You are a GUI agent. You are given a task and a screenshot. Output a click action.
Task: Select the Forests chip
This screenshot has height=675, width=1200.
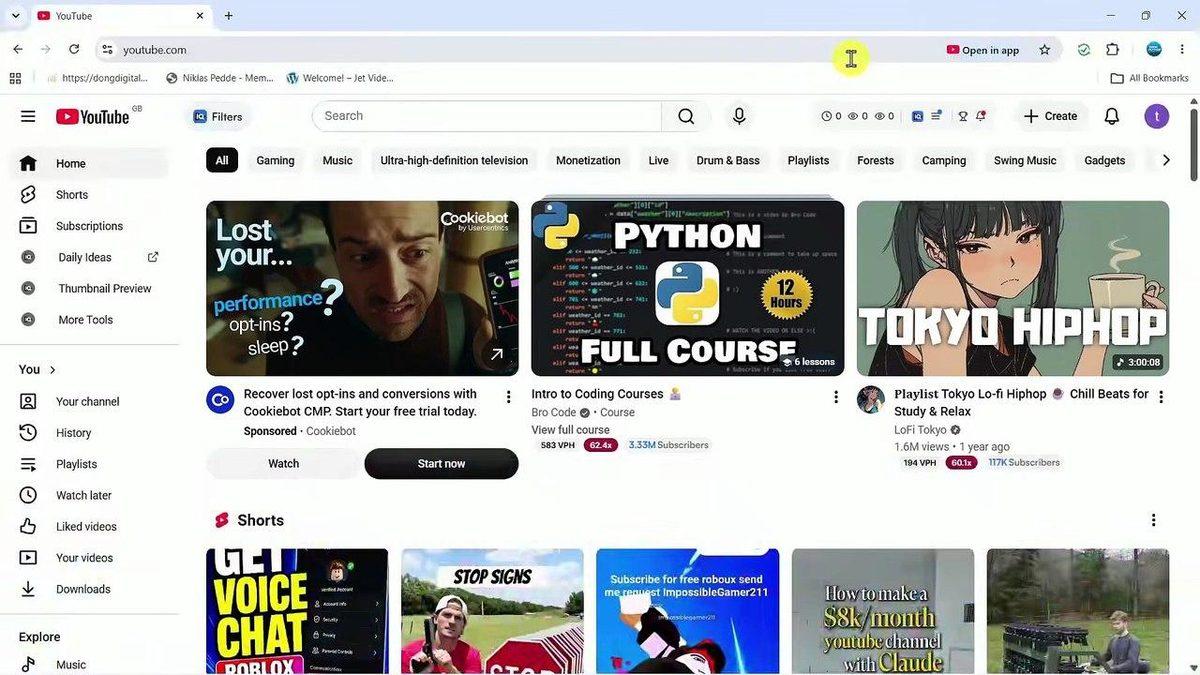(875, 160)
